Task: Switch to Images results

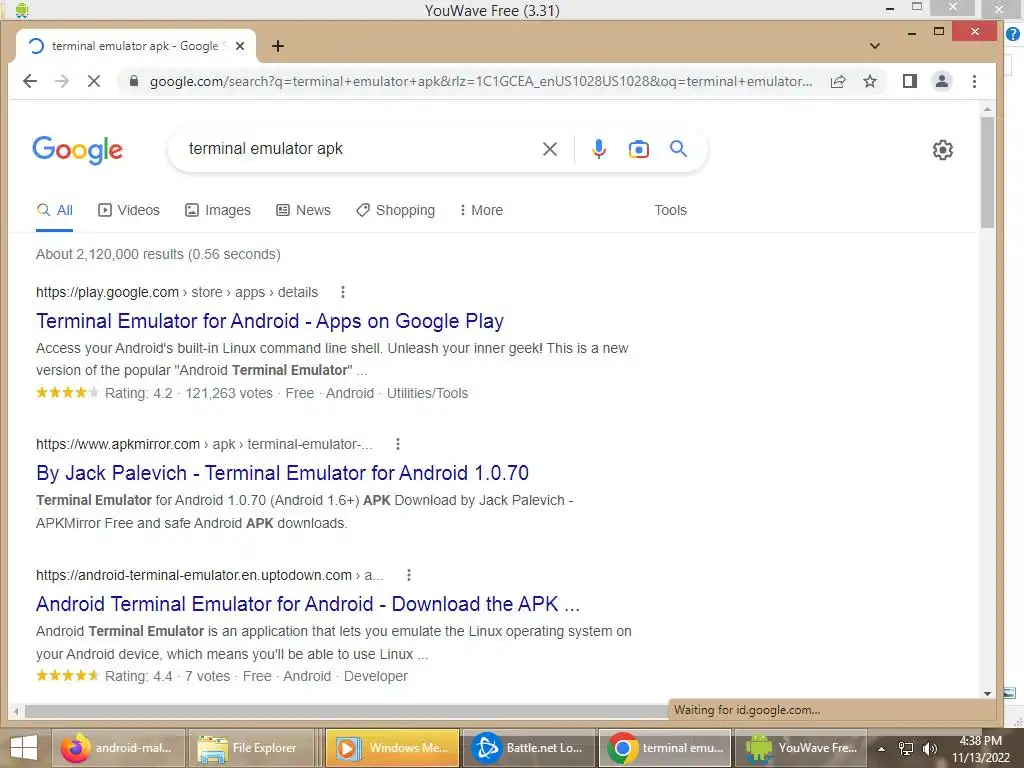Action: pyautogui.click(x=218, y=210)
